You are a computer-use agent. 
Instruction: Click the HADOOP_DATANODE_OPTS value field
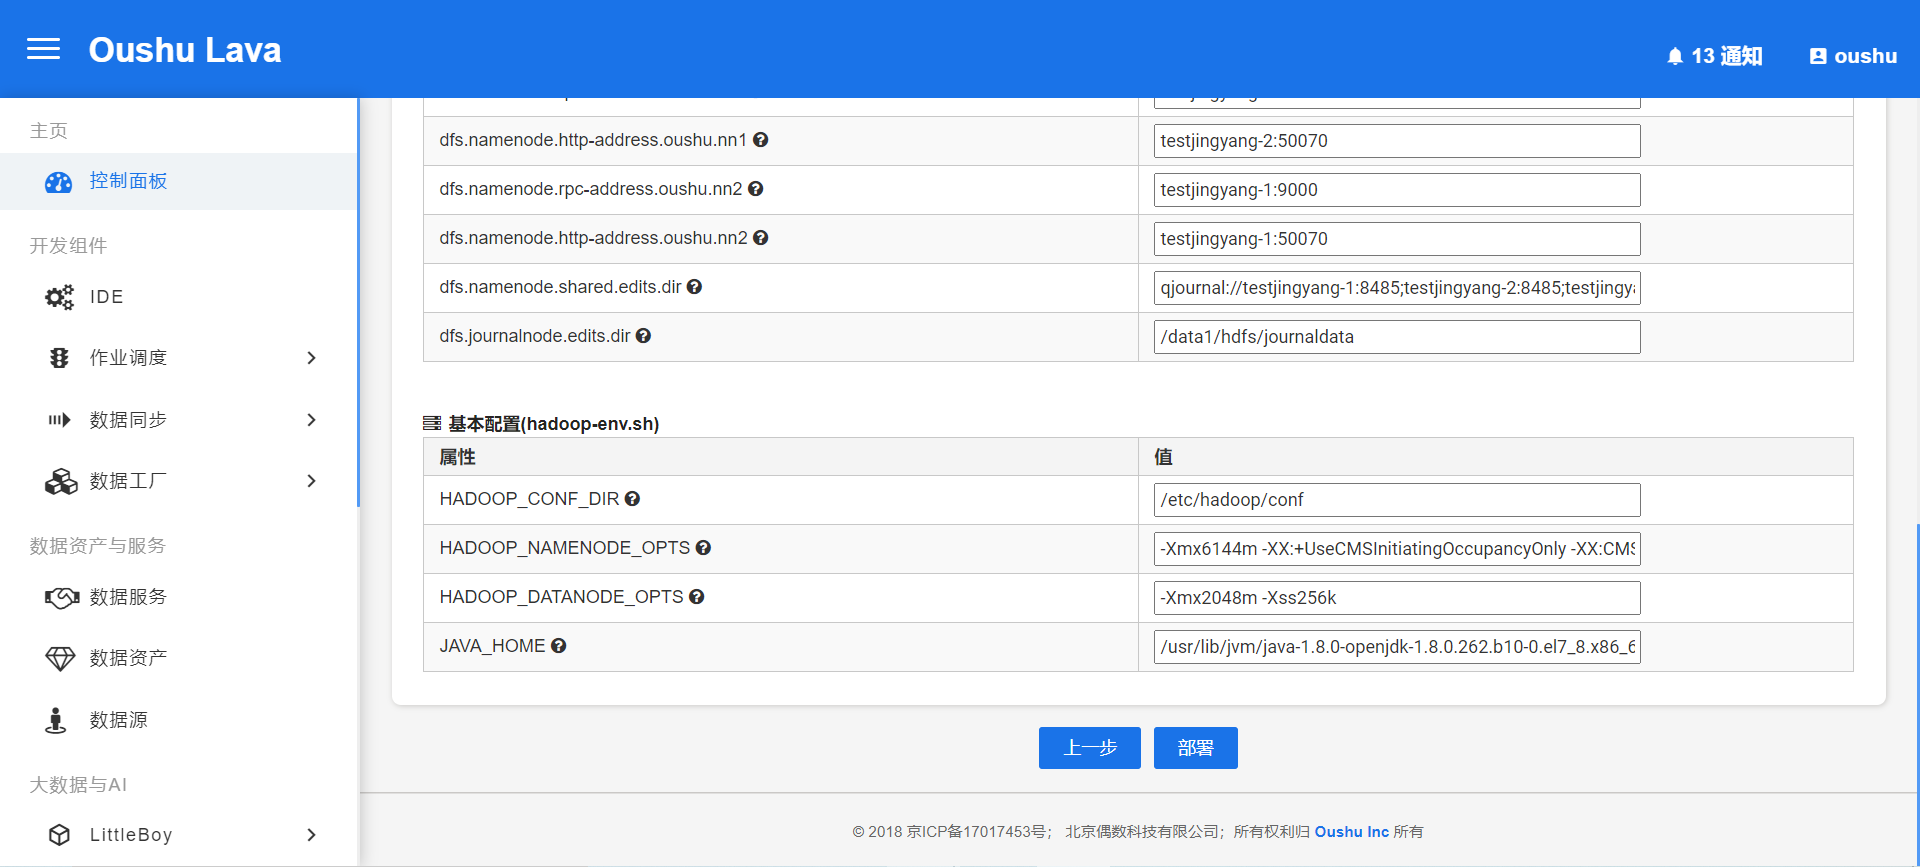(x=1396, y=598)
